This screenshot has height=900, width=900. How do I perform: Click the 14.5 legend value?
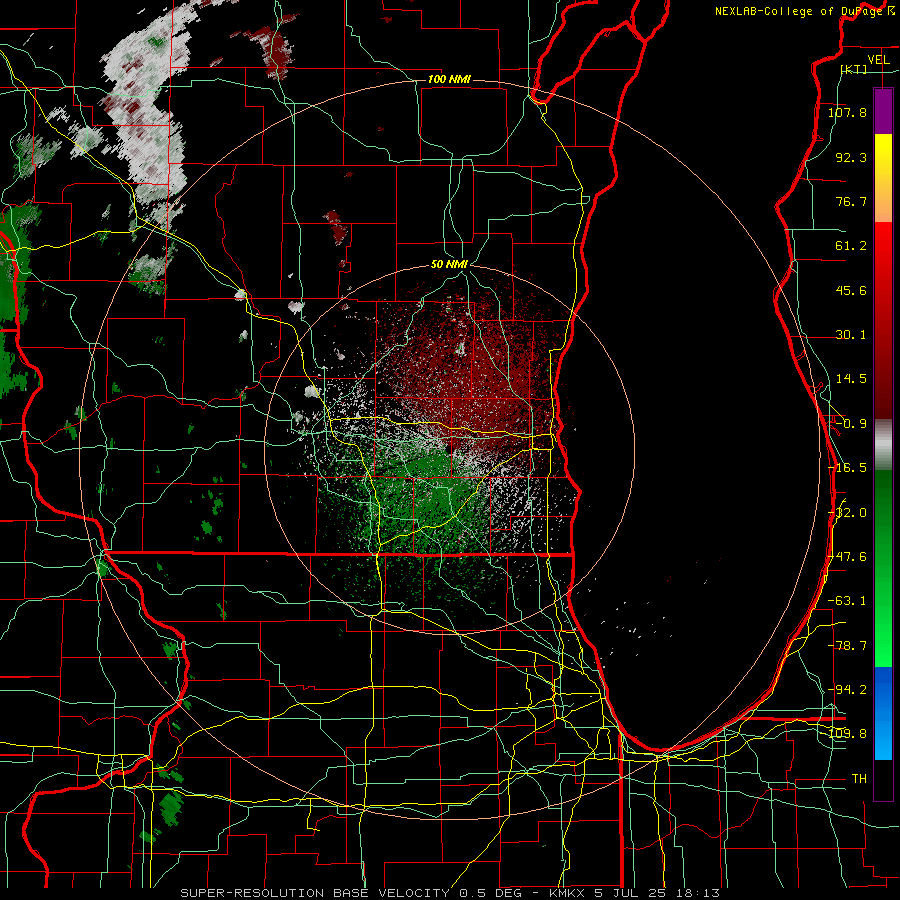851,379
